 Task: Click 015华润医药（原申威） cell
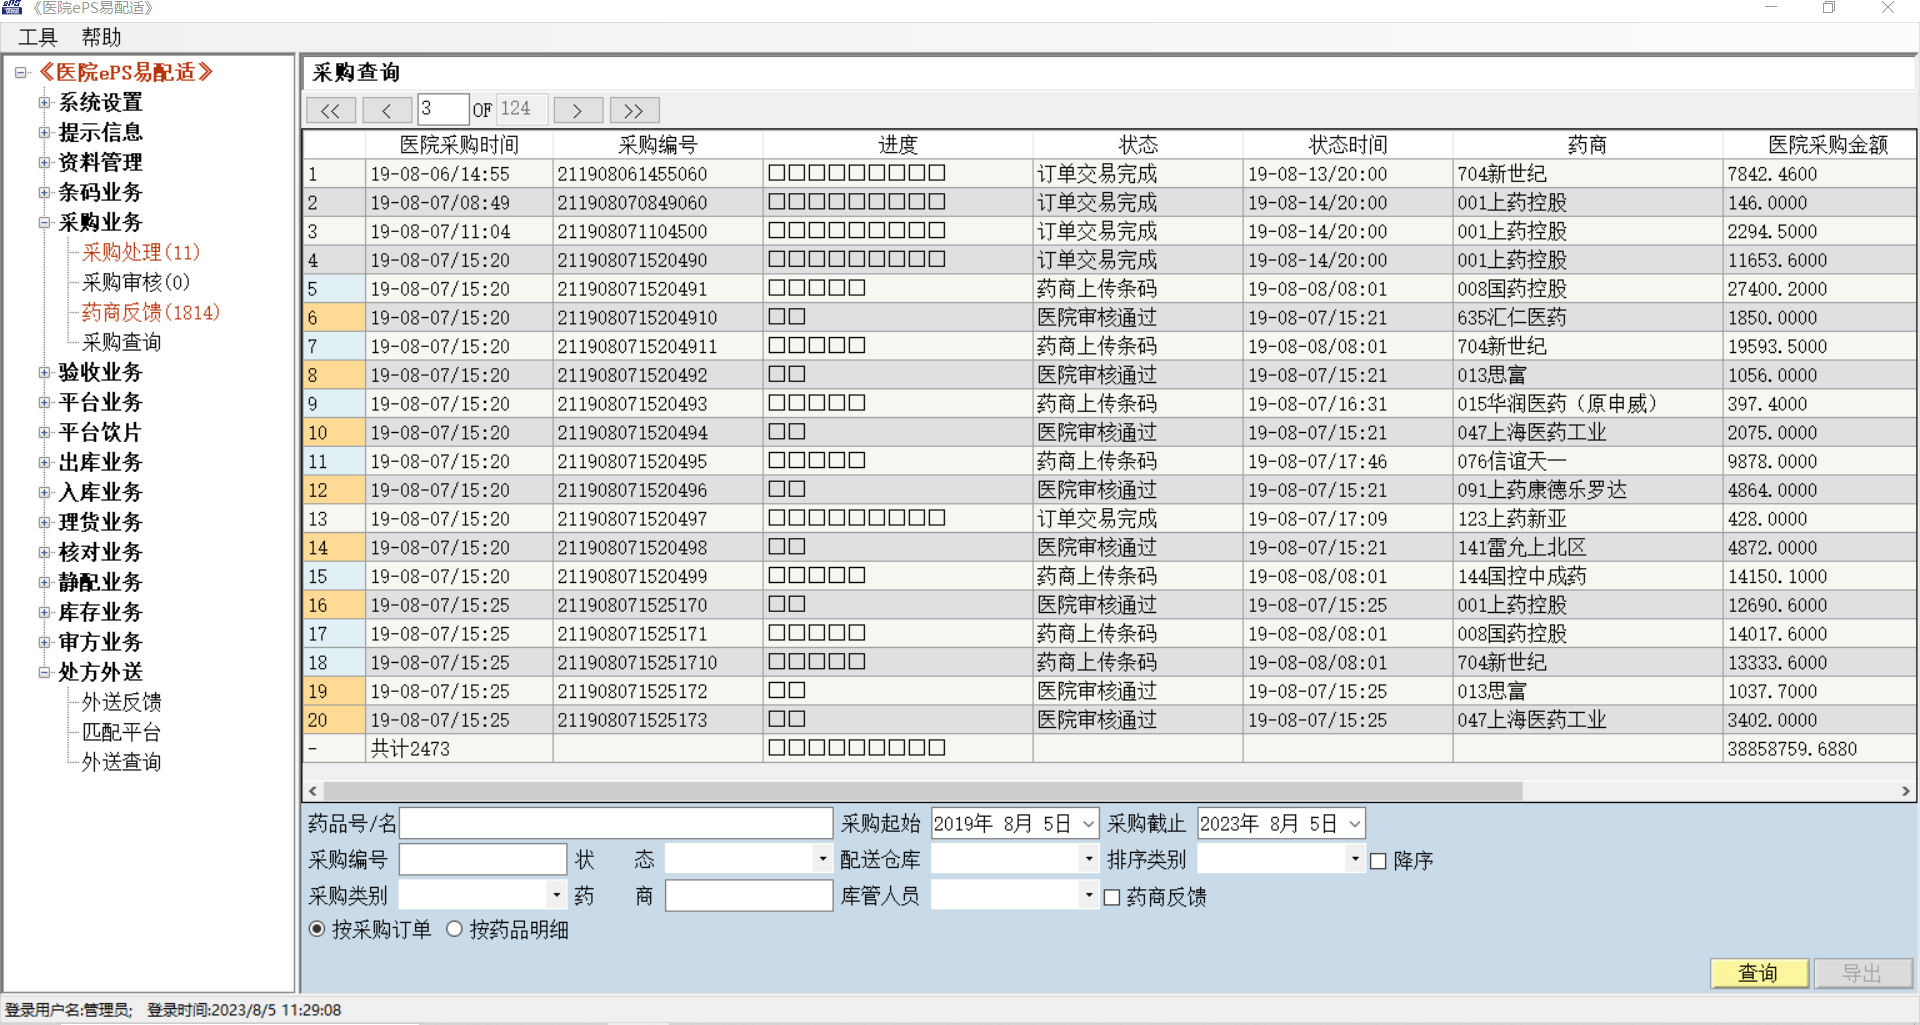(x=1588, y=404)
